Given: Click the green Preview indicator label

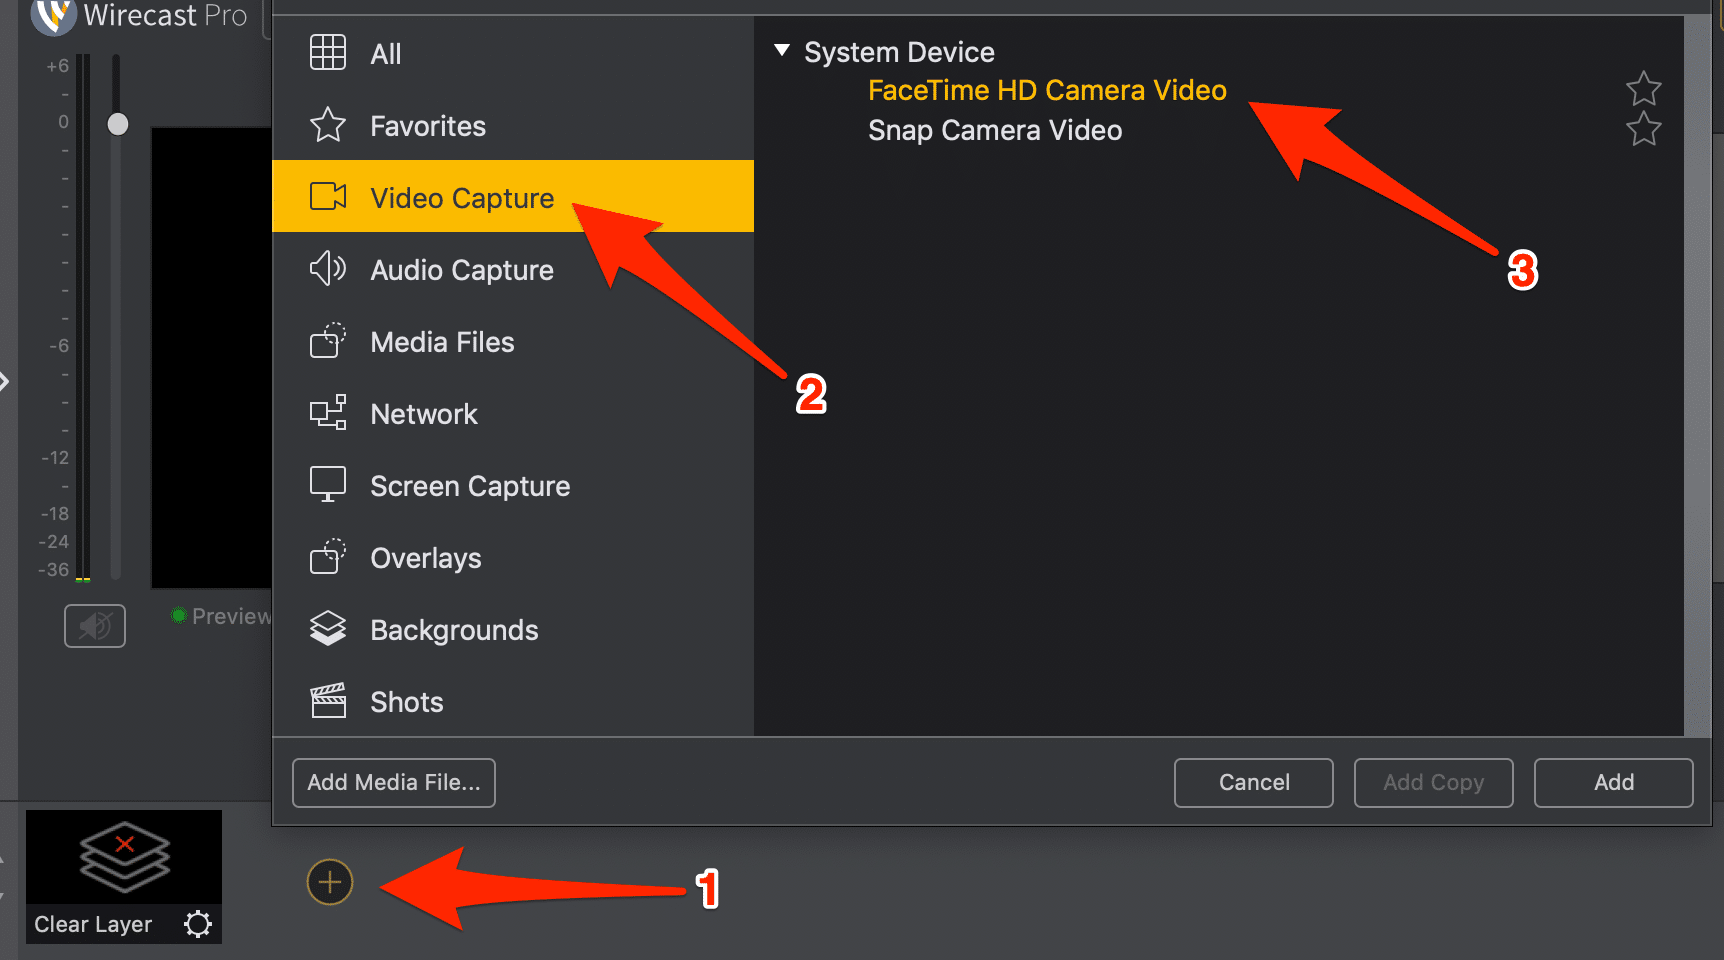Looking at the screenshot, I should (x=222, y=616).
